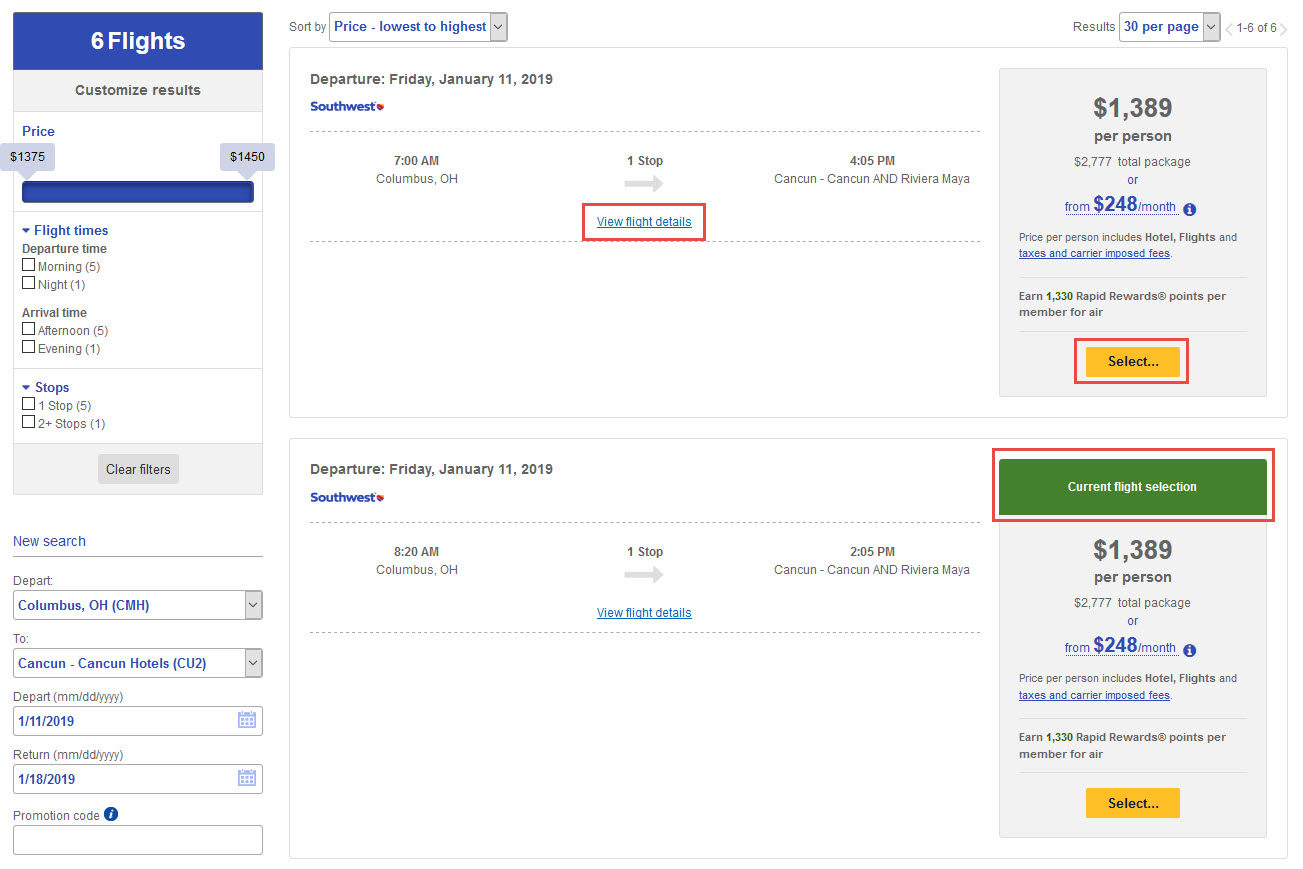
Task: Click the Current flight selection banner
Action: point(1132,487)
